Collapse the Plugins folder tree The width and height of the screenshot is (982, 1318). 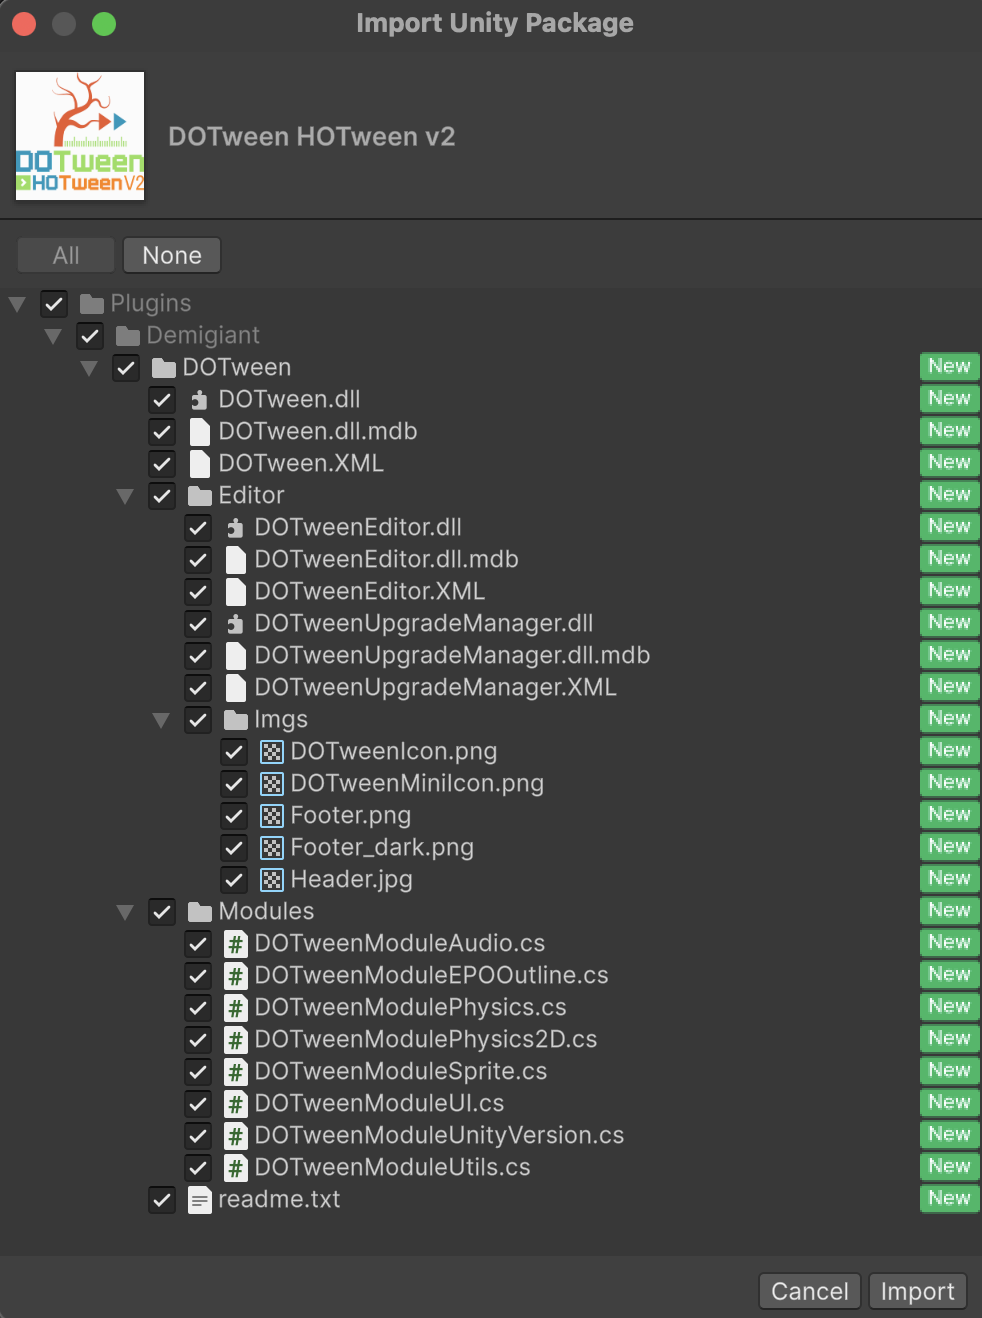pyautogui.click(x=17, y=304)
